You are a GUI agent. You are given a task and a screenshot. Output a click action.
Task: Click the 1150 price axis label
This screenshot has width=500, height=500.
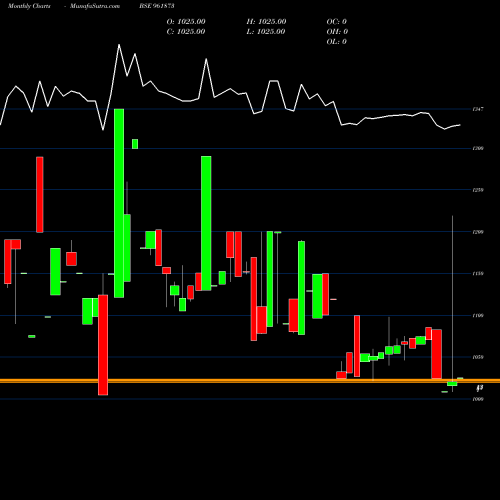pyautogui.click(x=478, y=274)
